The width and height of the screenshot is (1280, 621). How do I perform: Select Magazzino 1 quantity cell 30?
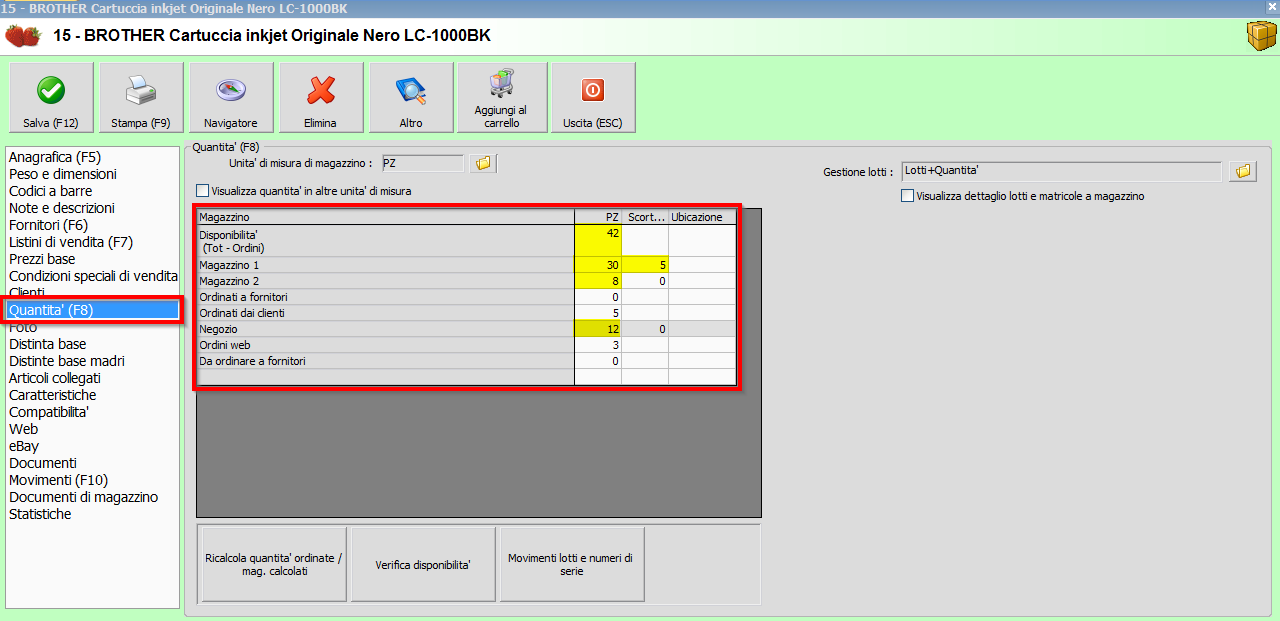pos(598,265)
